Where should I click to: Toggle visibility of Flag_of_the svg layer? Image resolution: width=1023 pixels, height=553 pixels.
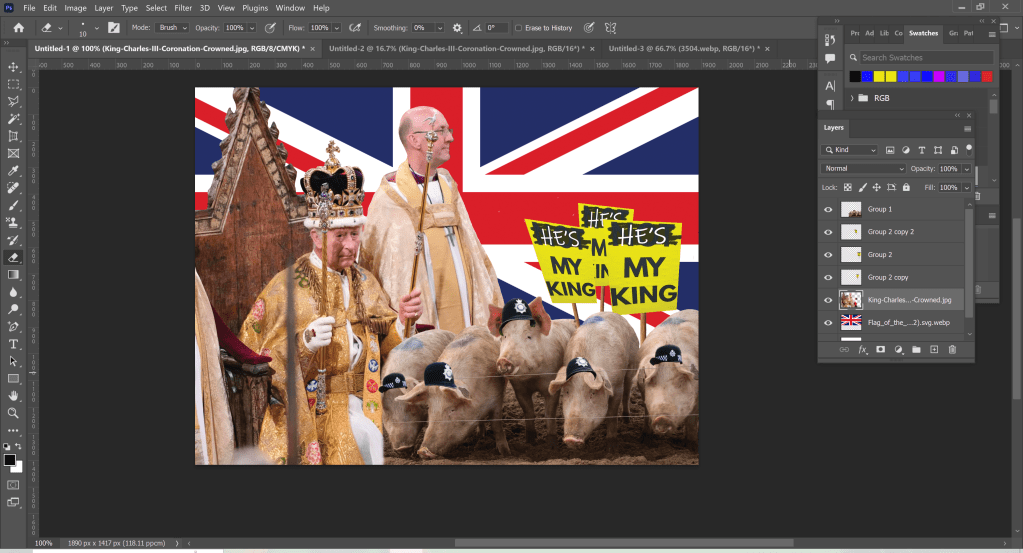tap(828, 322)
